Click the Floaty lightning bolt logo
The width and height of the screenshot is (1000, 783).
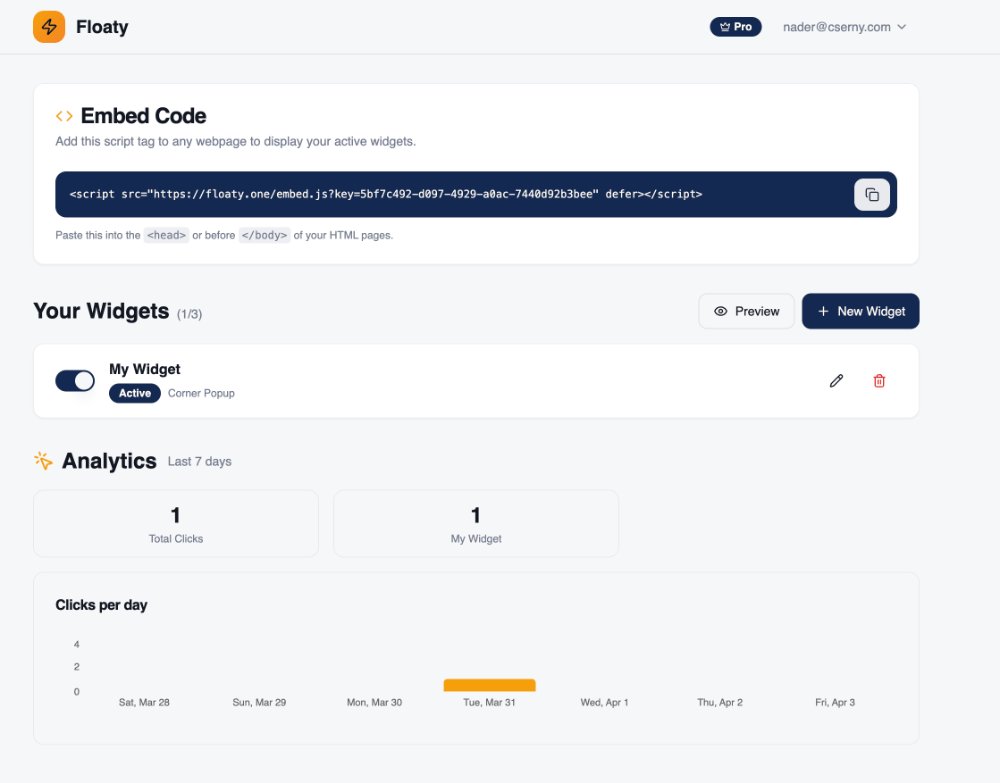click(49, 27)
